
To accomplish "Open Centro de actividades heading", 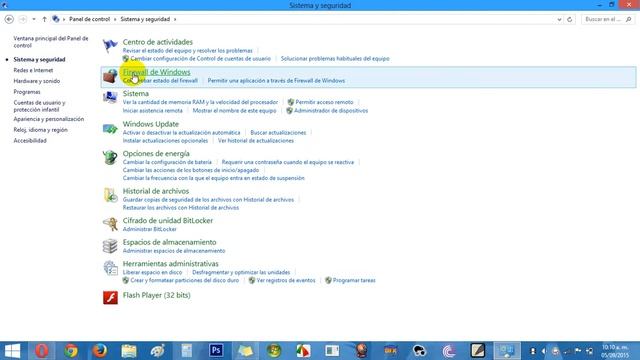I will (x=158, y=42).
